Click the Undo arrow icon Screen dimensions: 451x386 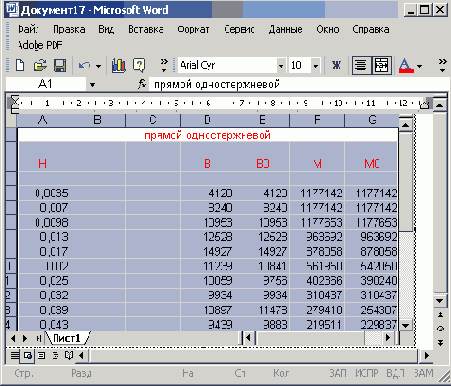[84, 65]
